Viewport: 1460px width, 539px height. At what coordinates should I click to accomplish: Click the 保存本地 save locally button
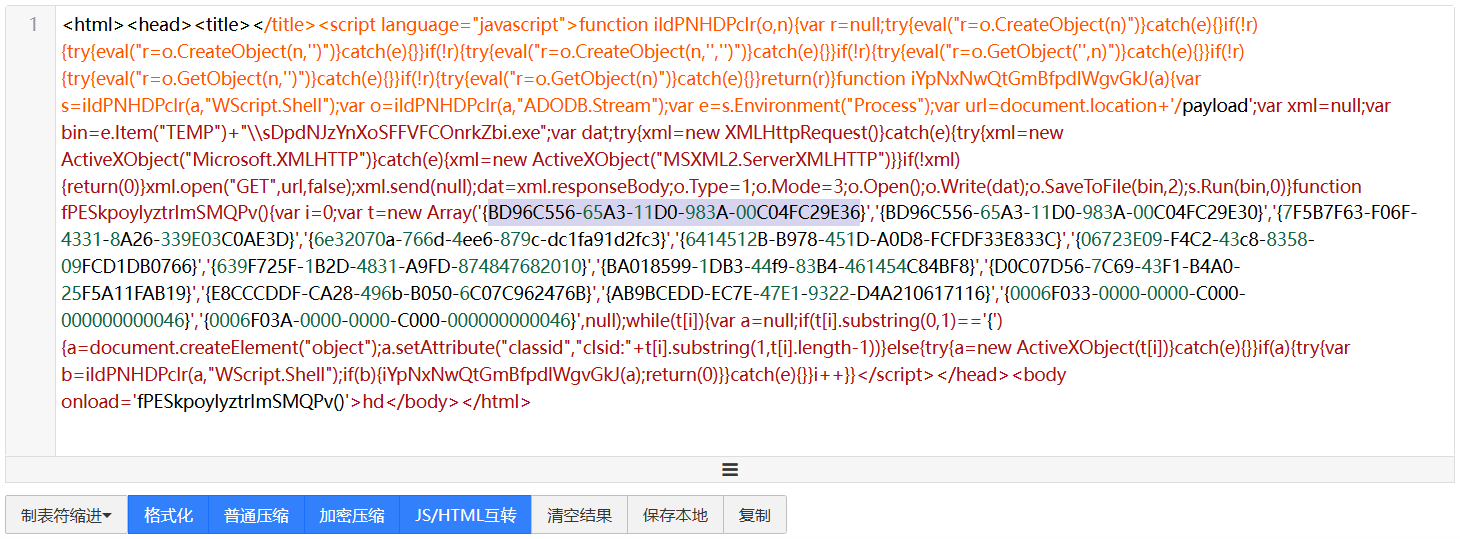tap(675, 515)
